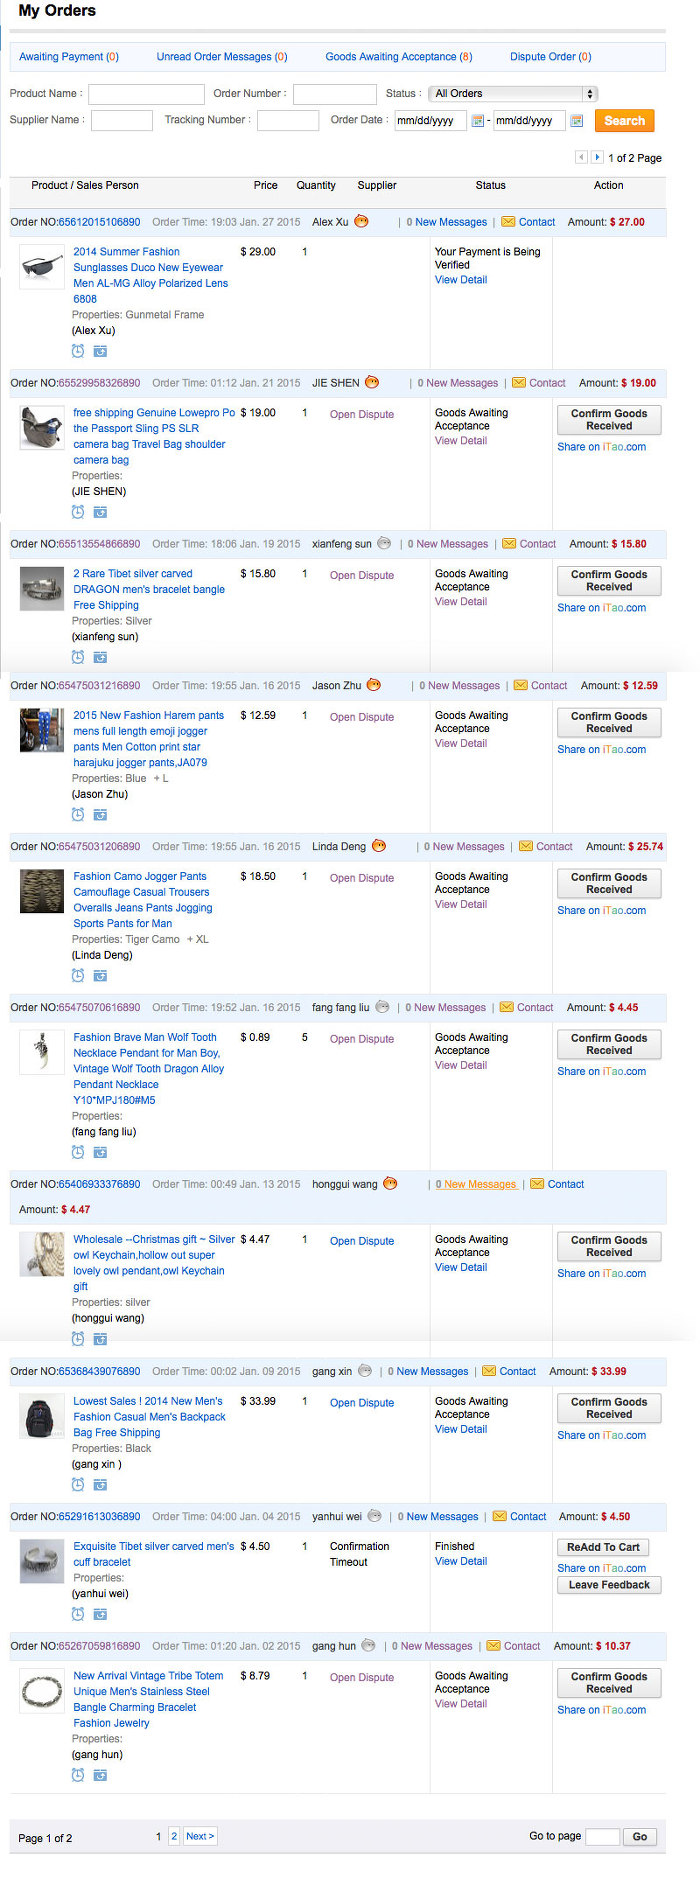Confirm goods received for the Lowepro camera bag

[x=609, y=420]
